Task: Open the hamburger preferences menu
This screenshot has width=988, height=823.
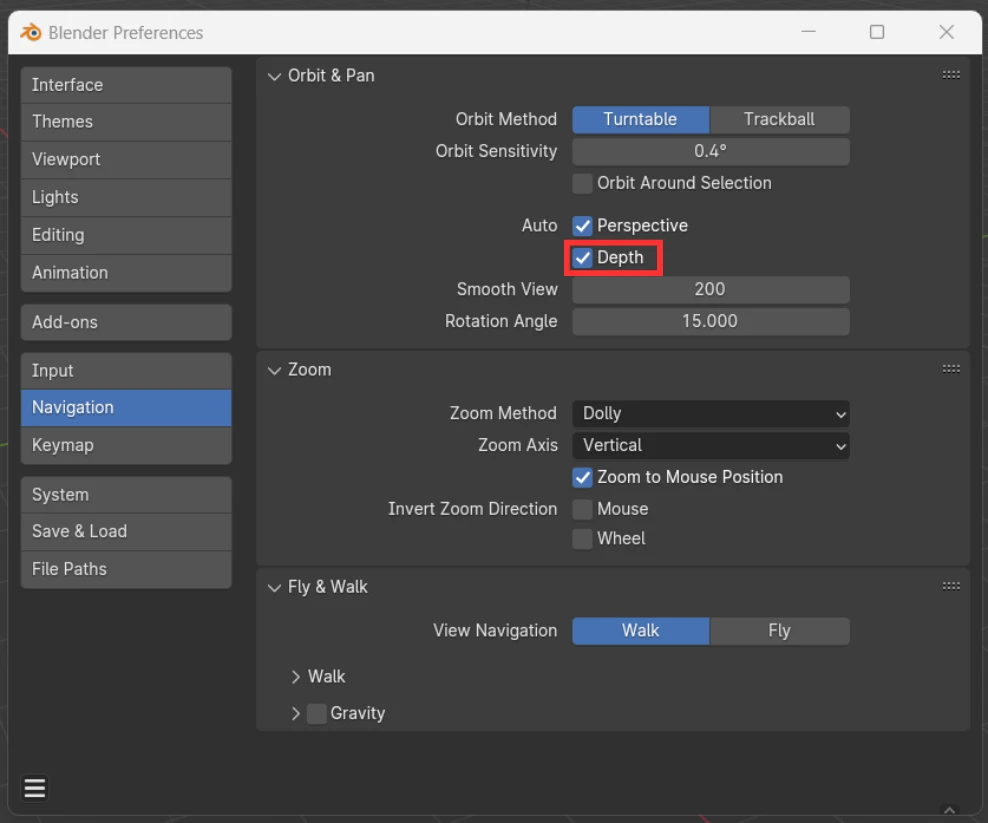Action: pos(35,788)
